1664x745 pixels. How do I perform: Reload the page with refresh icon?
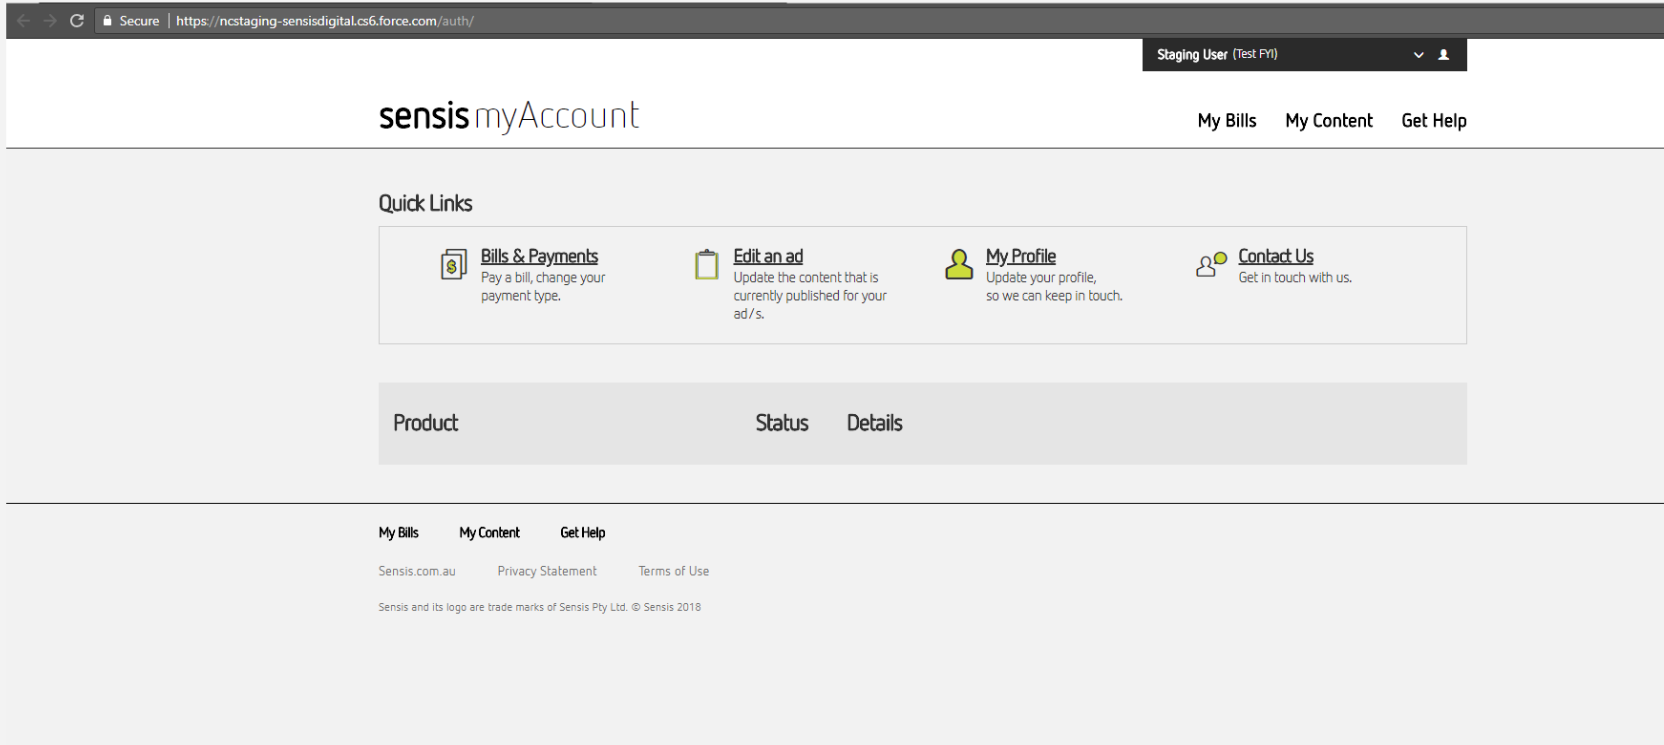[x=77, y=21]
